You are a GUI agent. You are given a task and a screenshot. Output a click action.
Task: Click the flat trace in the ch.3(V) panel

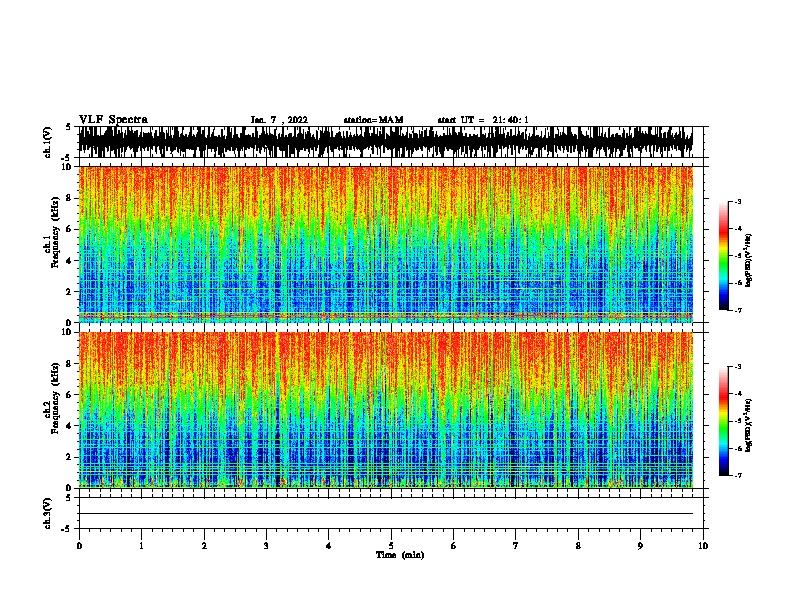[x=385, y=514]
